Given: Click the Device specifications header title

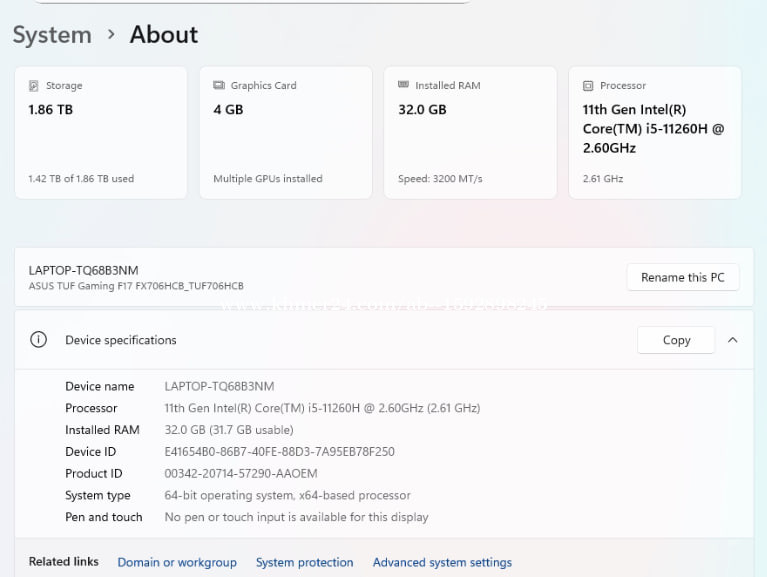Looking at the screenshot, I should coord(121,340).
